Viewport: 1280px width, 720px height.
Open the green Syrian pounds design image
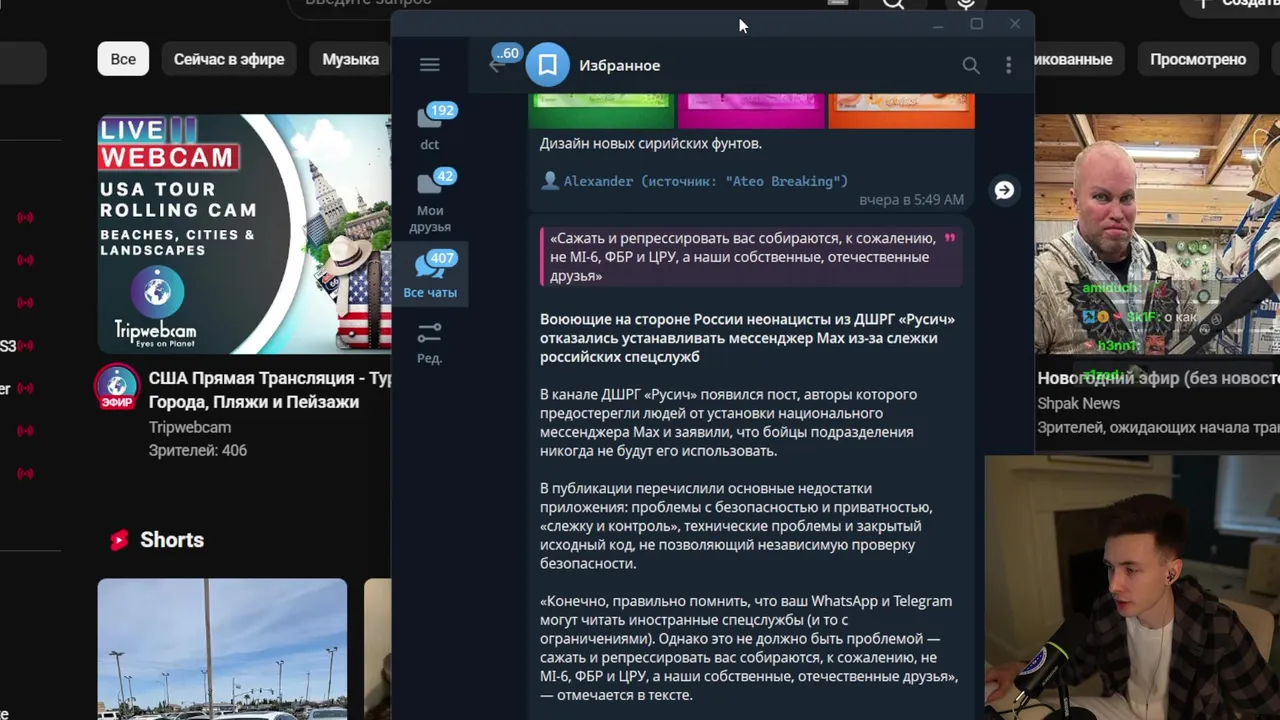[x=601, y=110]
